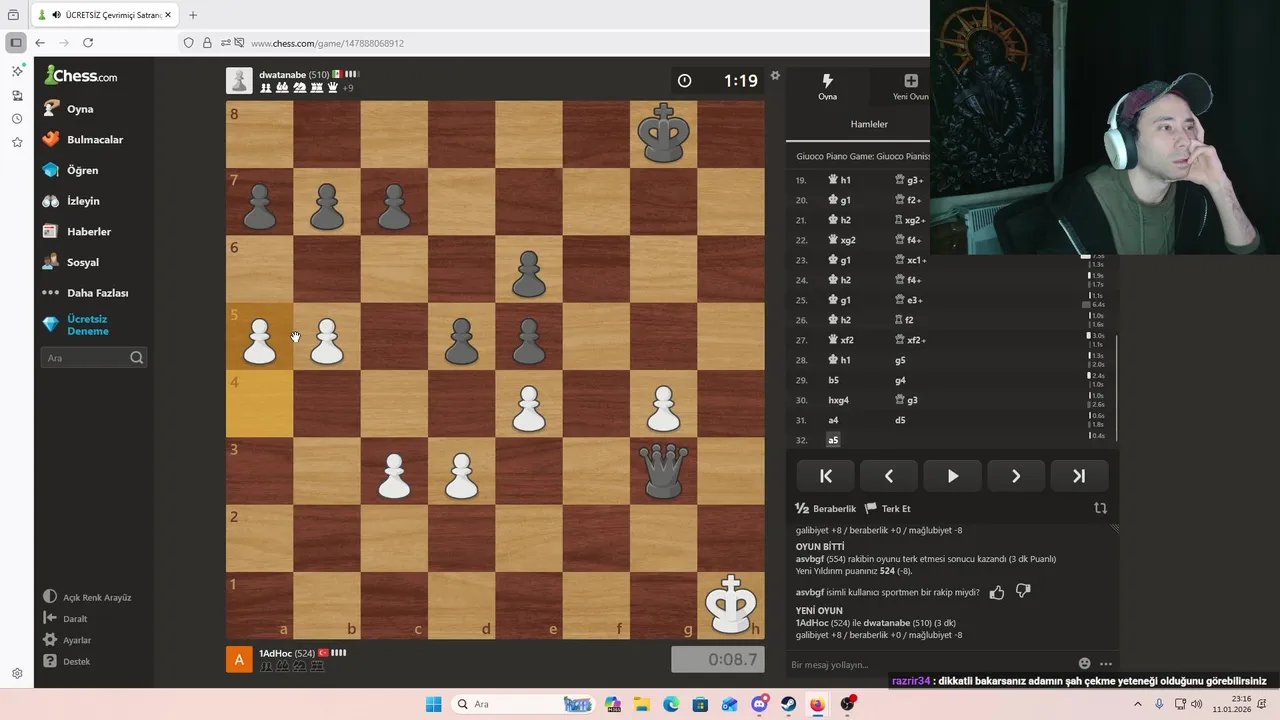The height and width of the screenshot is (720, 1280).
Task: Open OBS Studio from taskbar
Action: 847,704
